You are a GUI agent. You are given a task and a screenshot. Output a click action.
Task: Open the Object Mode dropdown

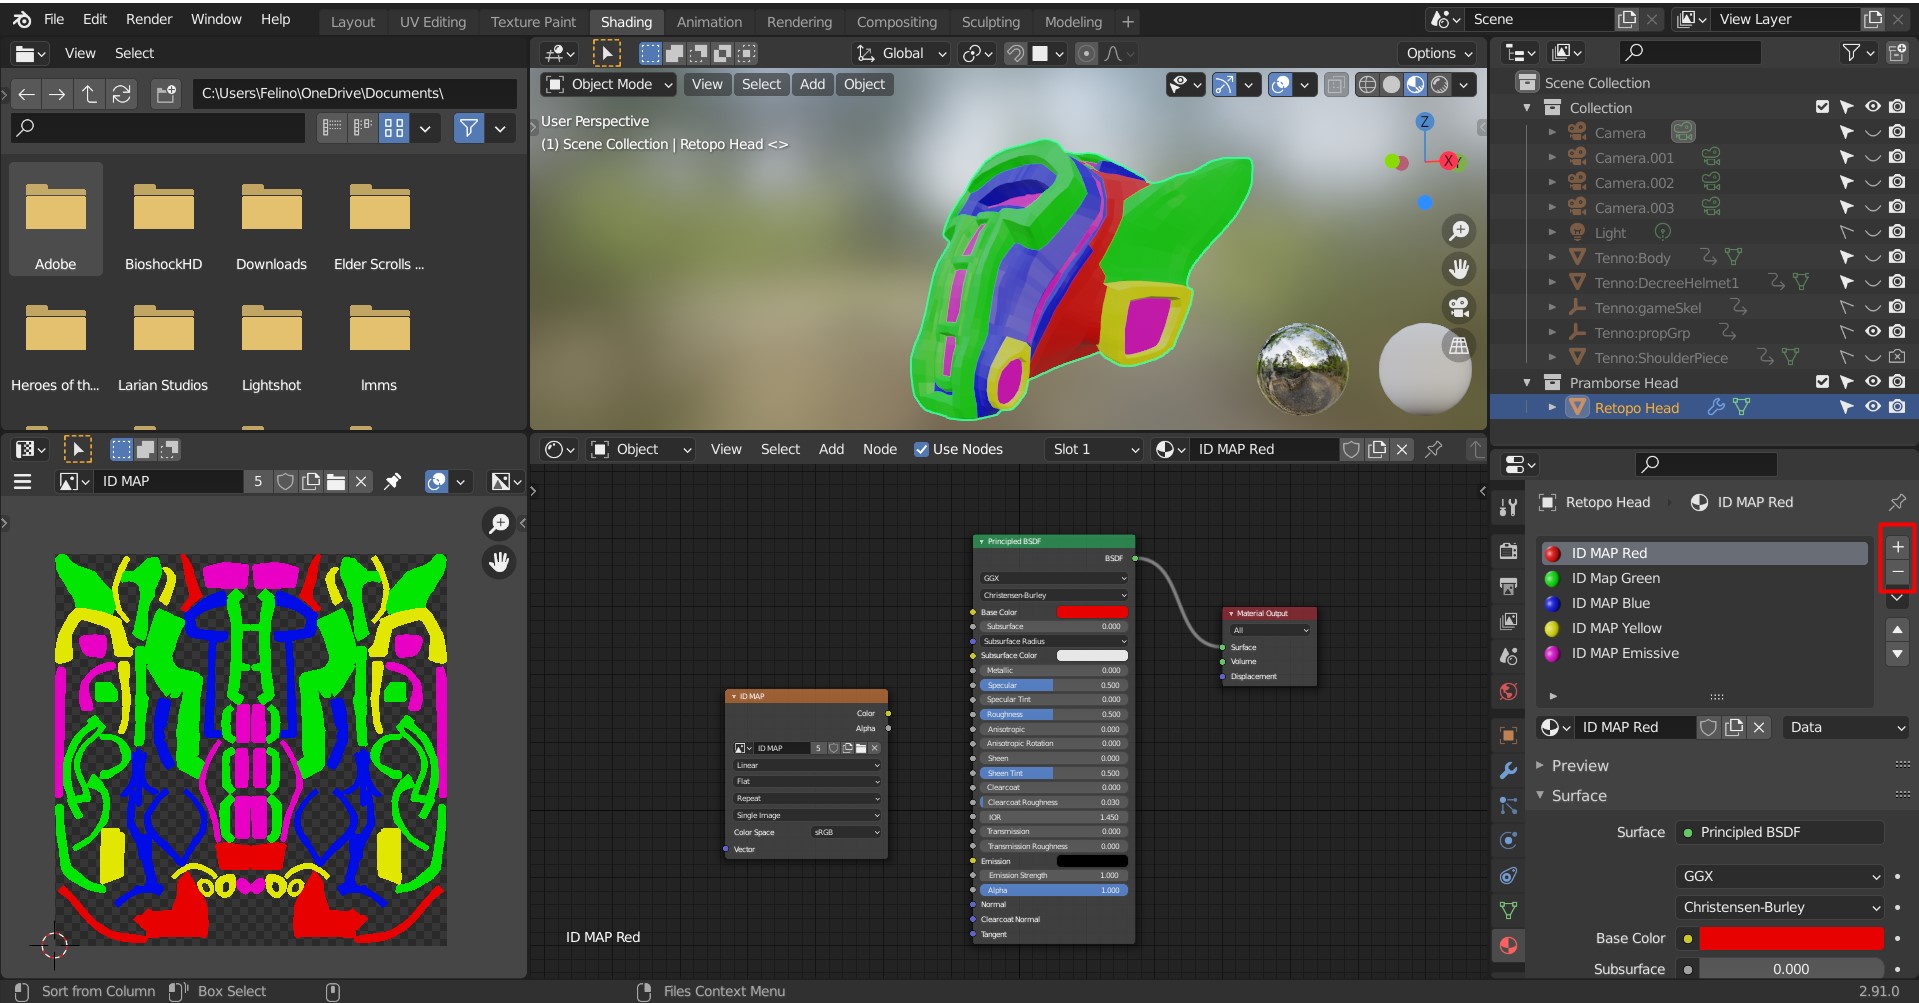[x=609, y=85]
